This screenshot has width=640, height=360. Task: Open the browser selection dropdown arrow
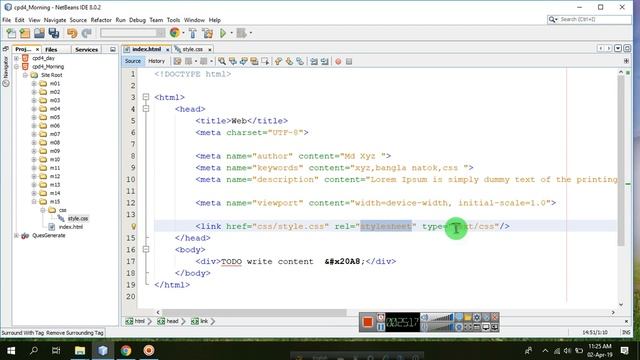pyautogui.click(x=183, y=33)
